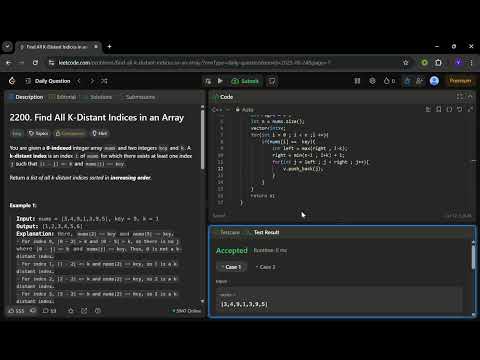The height and width of the screenshot is (360, 480).
Task: Open the browser extensions puzzle icon
Action: [x=438, y=62]
